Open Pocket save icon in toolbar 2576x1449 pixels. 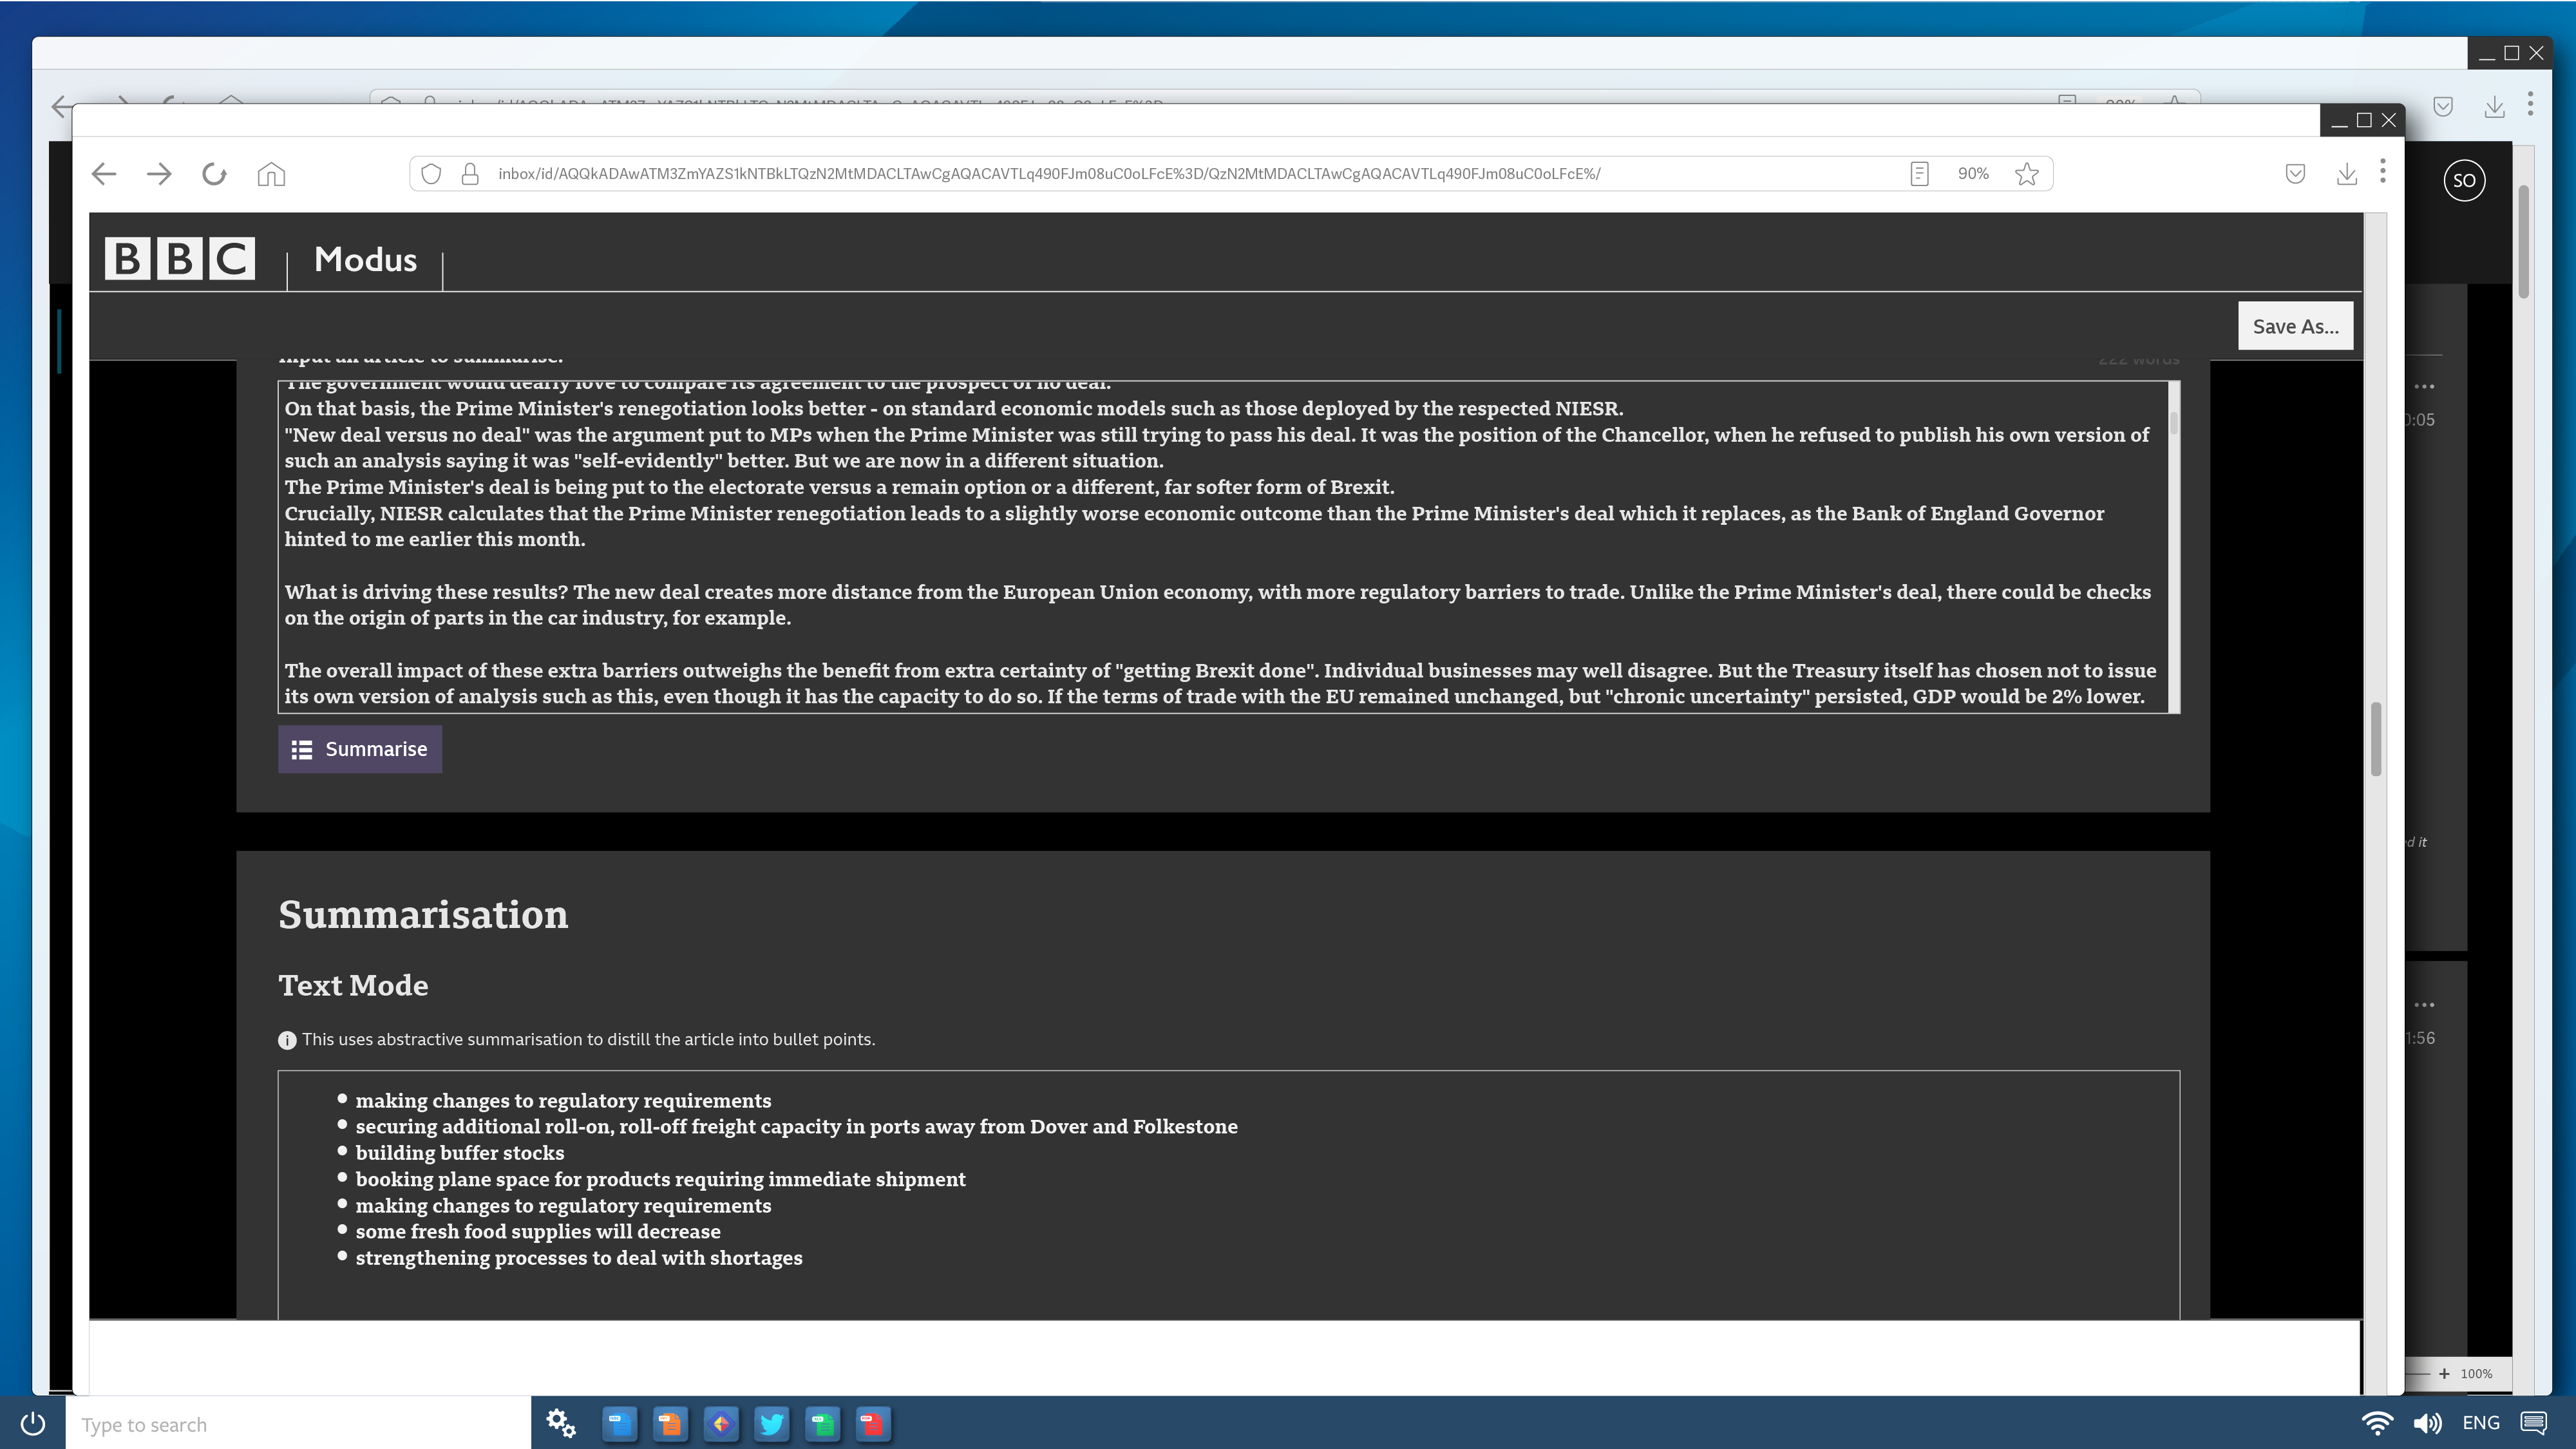[2296, 174]
